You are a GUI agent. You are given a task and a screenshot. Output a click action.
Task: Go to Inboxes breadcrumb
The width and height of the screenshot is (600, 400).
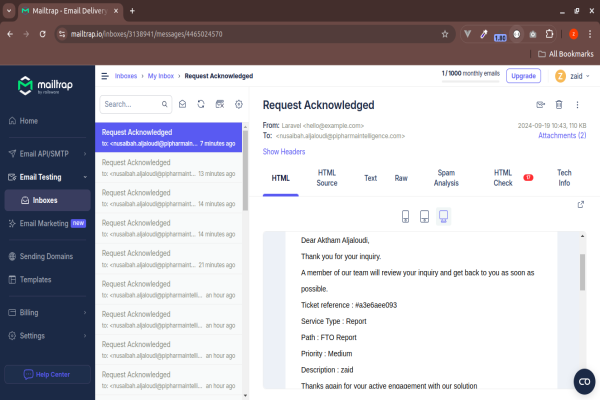[126, 76]
